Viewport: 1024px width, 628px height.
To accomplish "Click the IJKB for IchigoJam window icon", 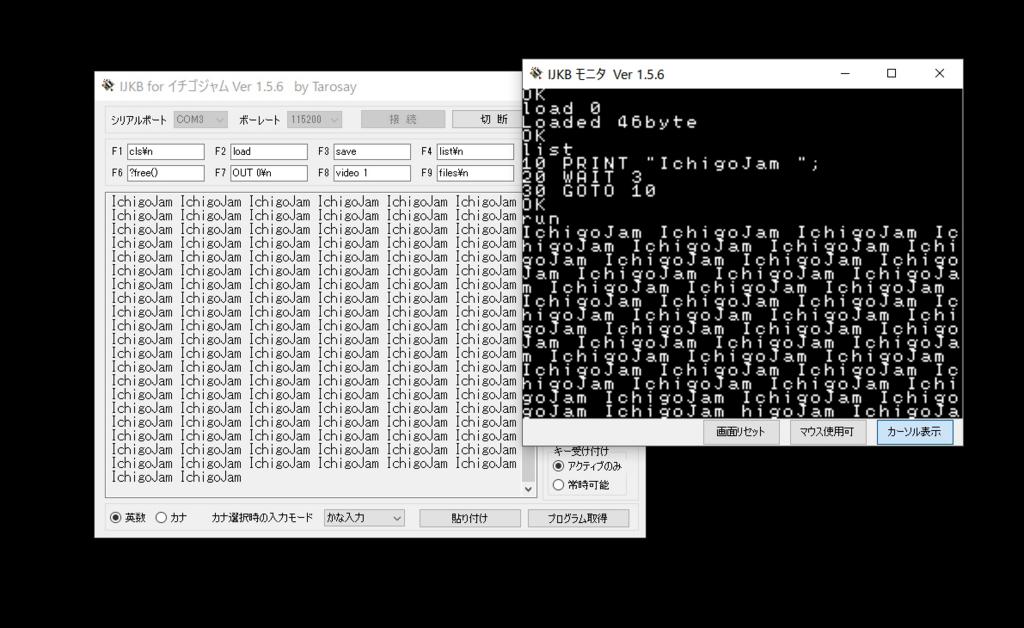I will tap(108, 86).
